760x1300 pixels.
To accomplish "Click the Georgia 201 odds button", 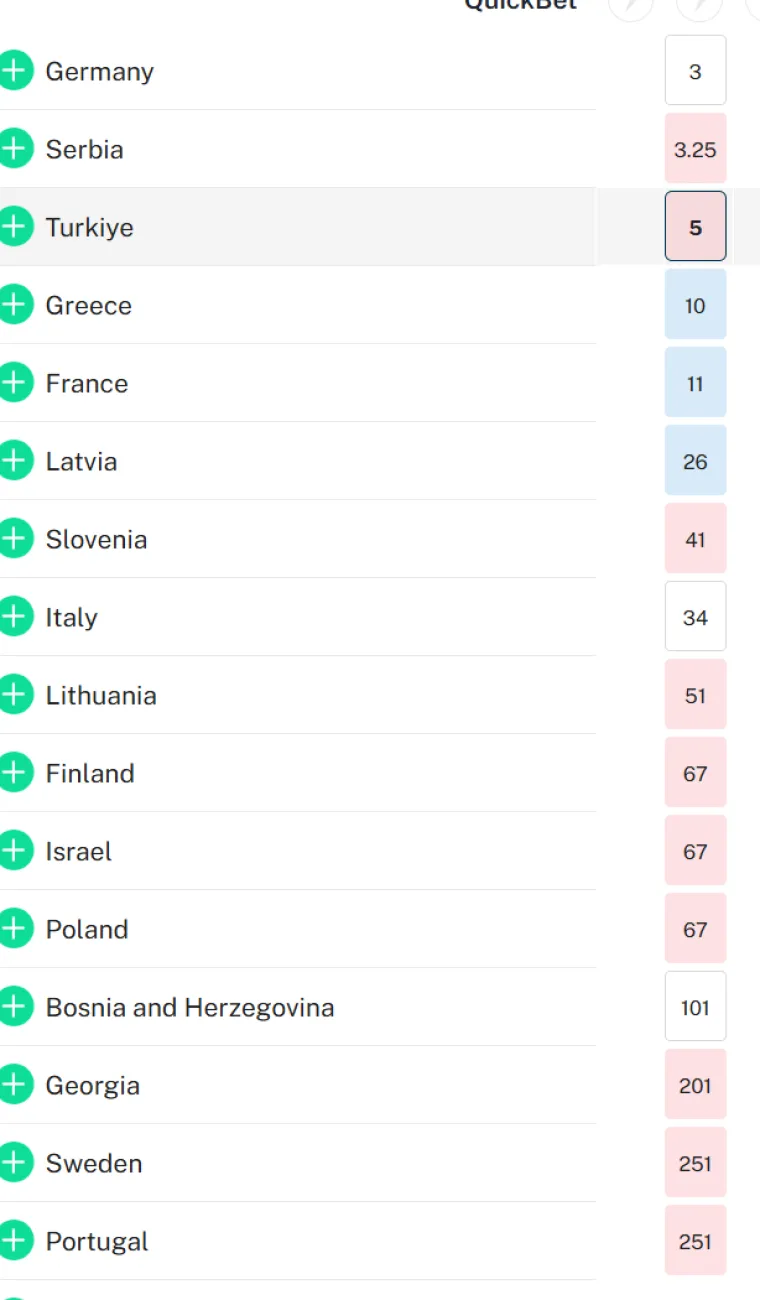I will [695, 1085].
